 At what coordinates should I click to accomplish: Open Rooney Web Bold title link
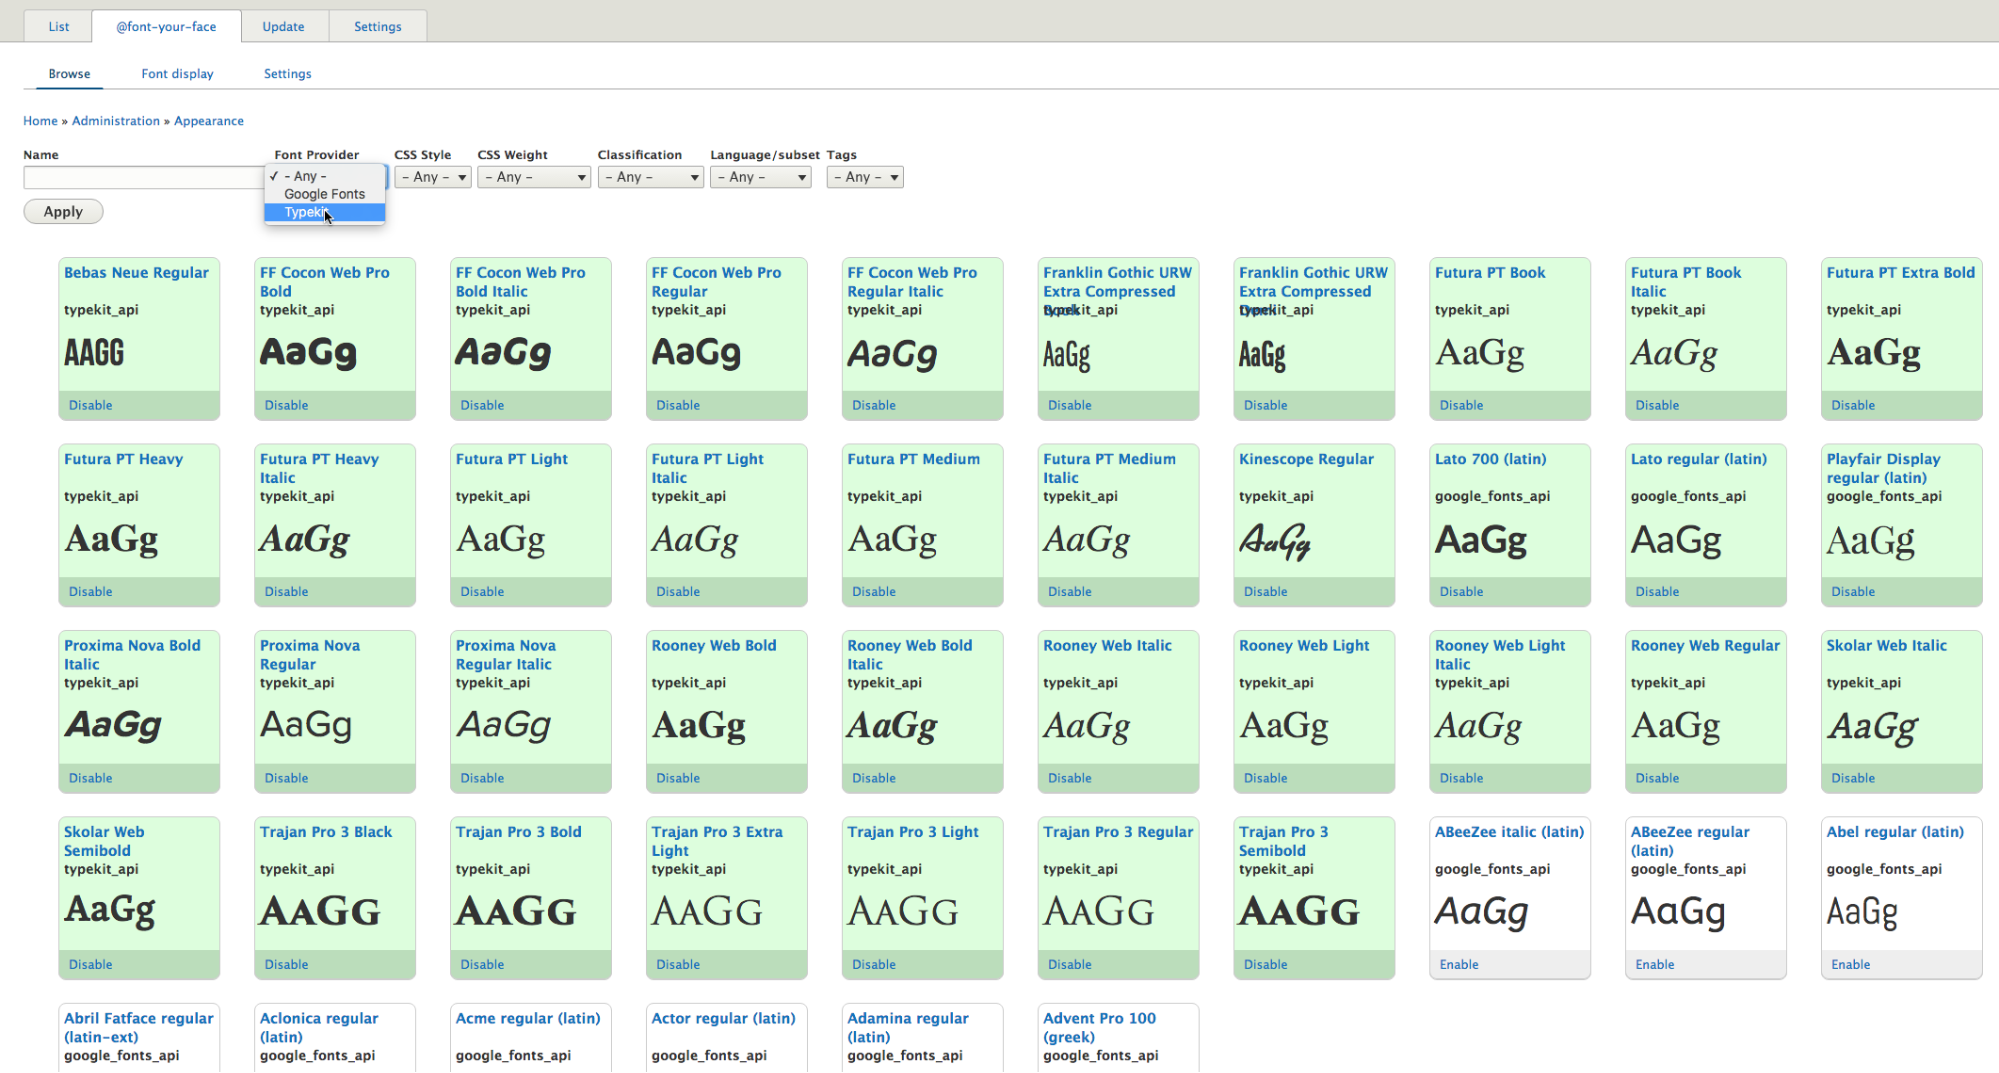coord(714,646)
